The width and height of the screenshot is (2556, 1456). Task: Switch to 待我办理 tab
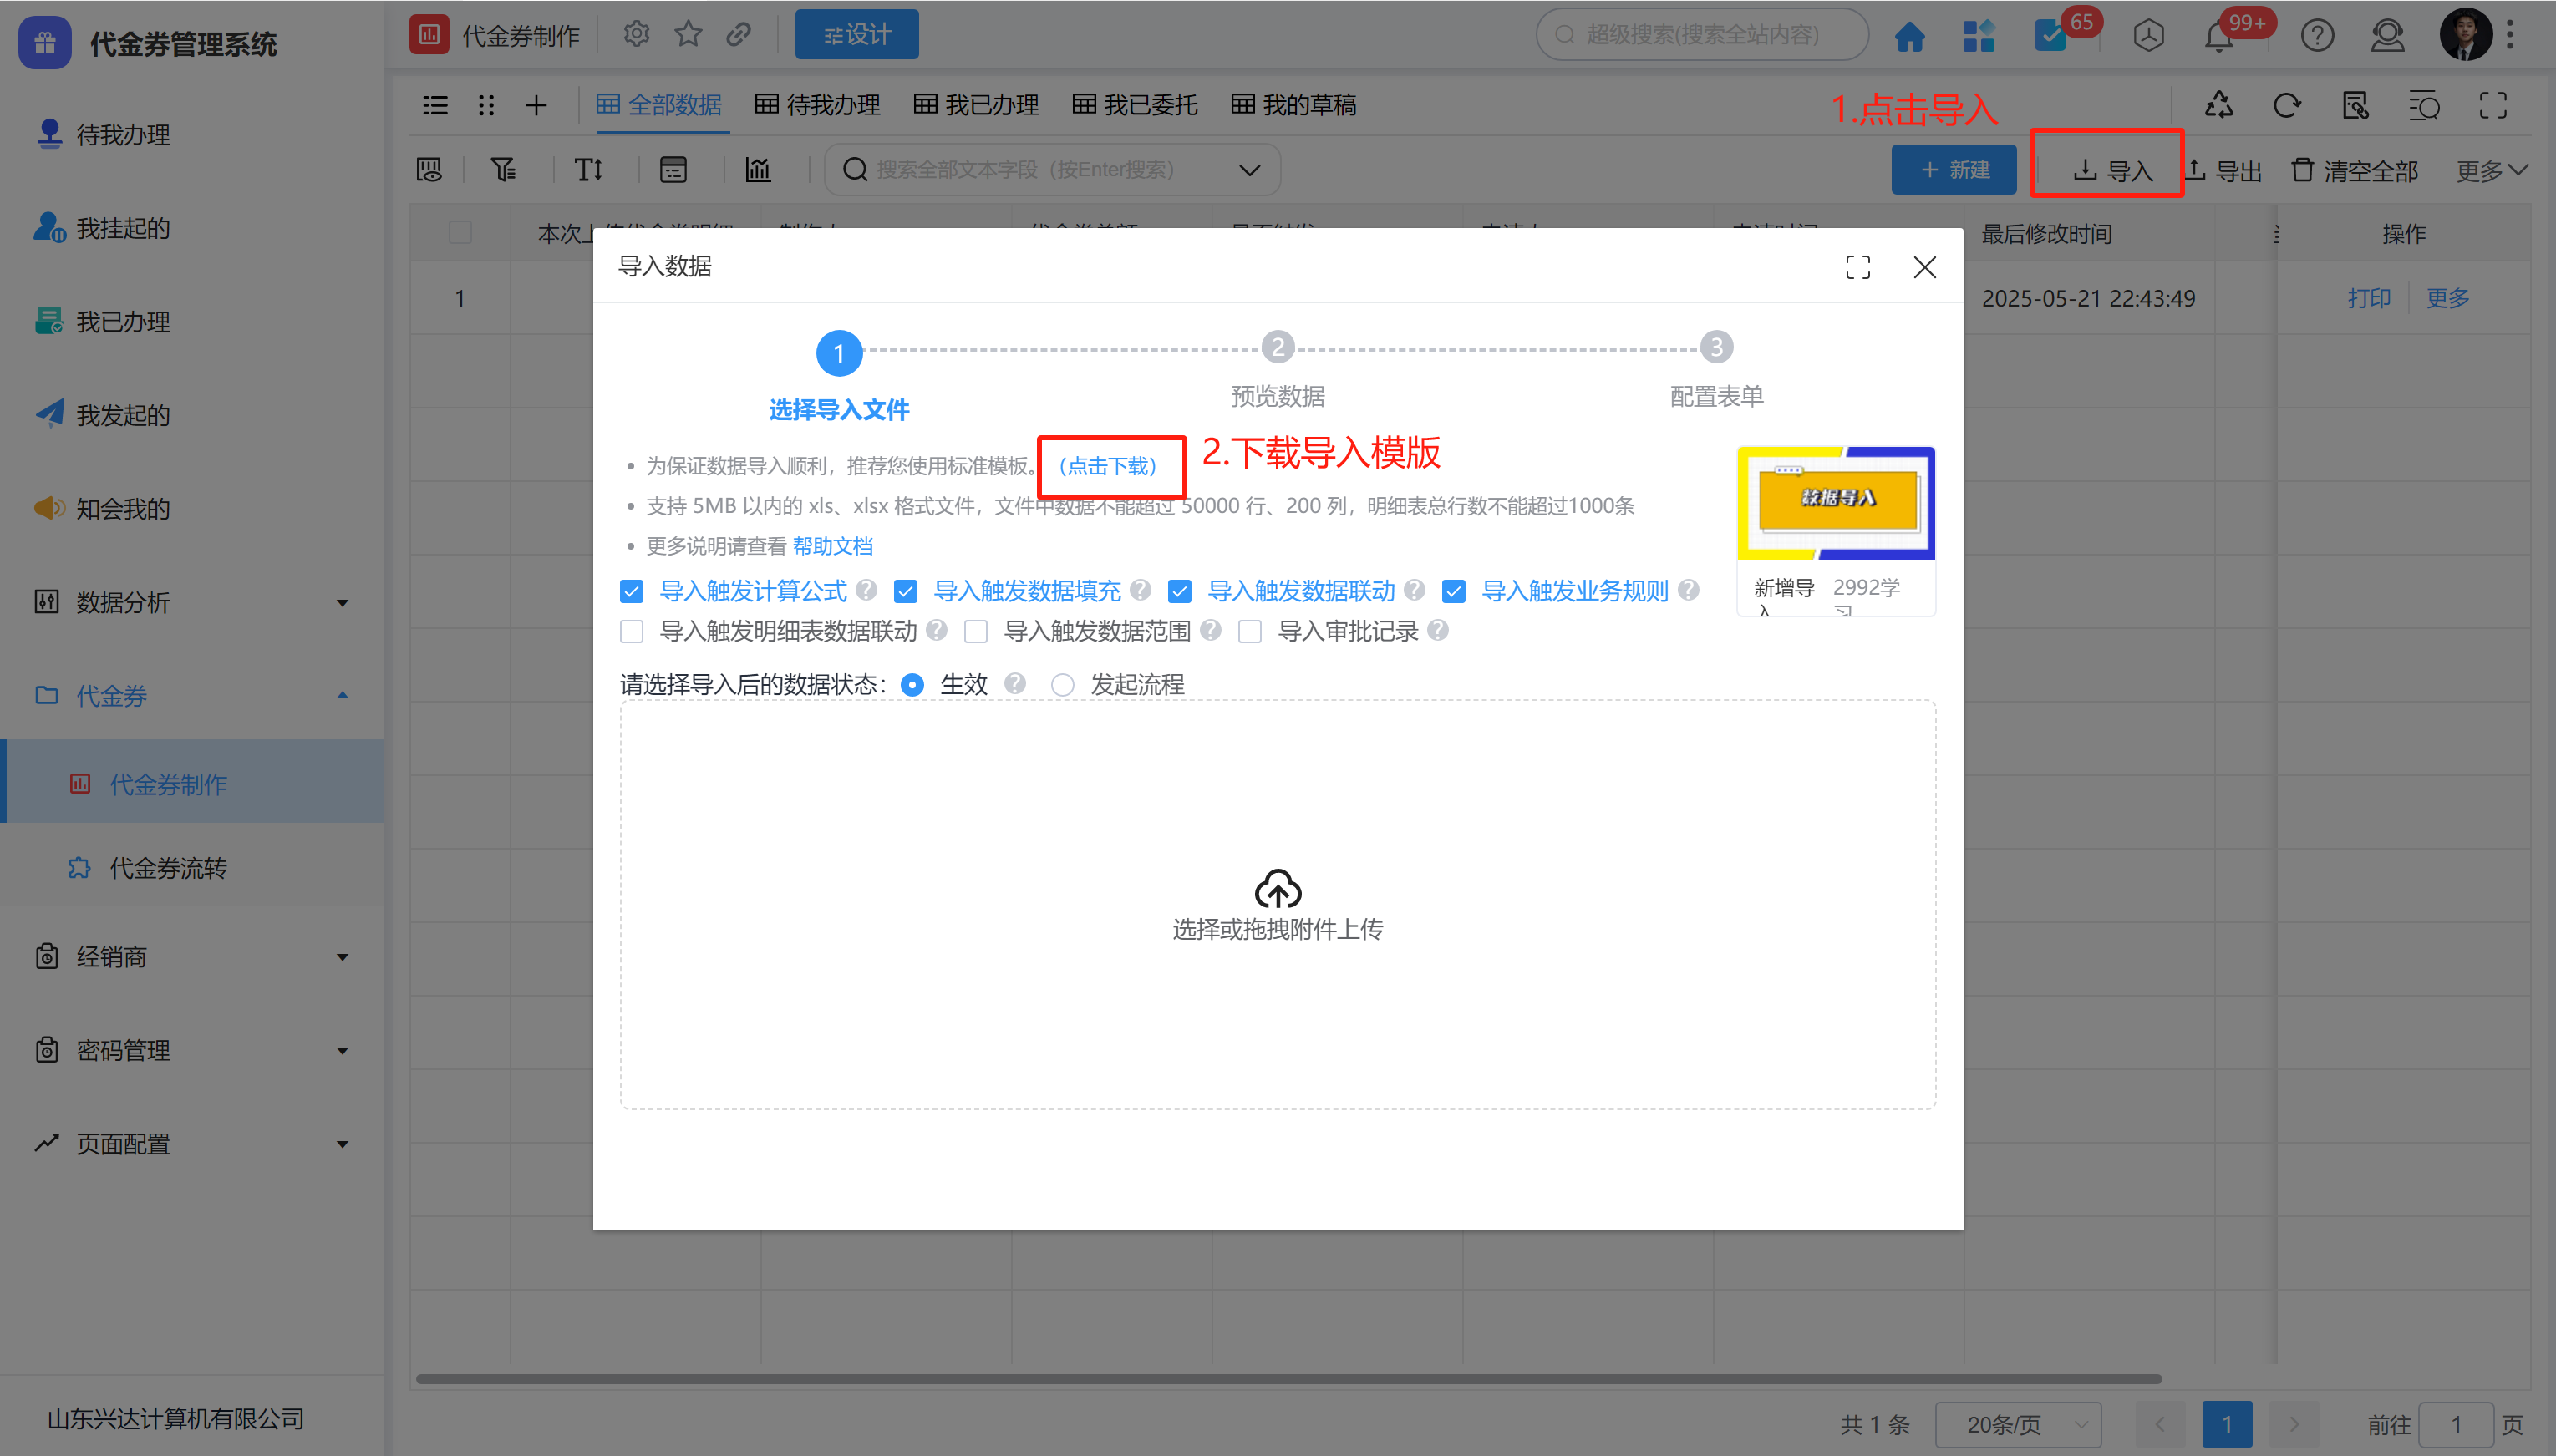pos(818,105)
